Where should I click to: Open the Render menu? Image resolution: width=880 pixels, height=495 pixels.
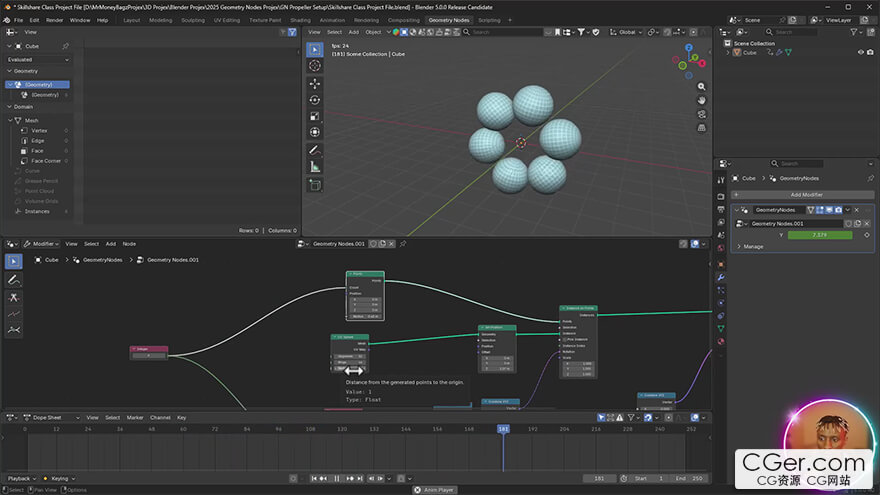(54, 20)
